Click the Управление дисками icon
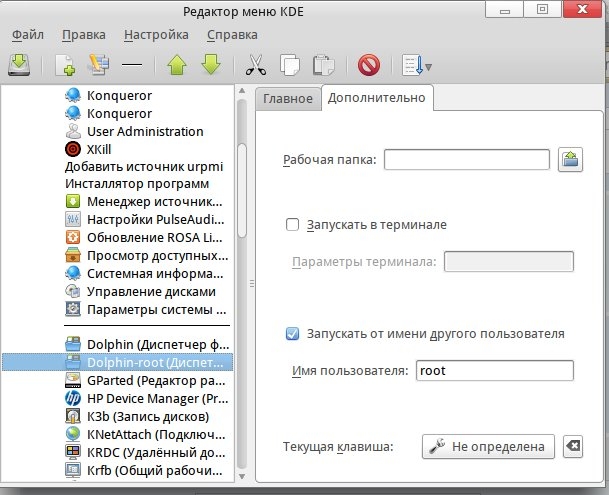The height and width of the screenshot is (495, 609). [73, 291]
